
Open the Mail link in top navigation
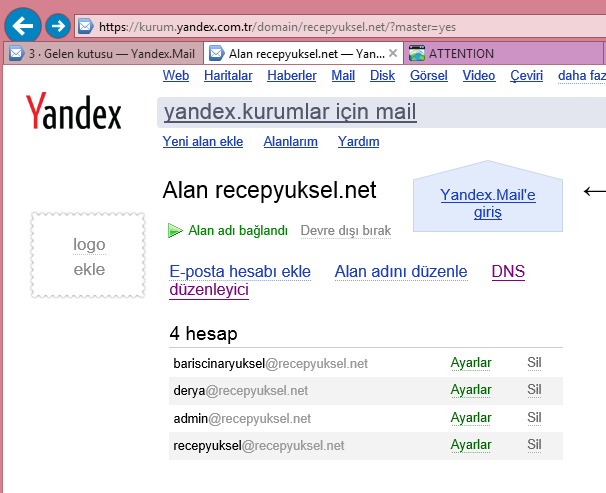pyautogui.click(x=343, y=75)
